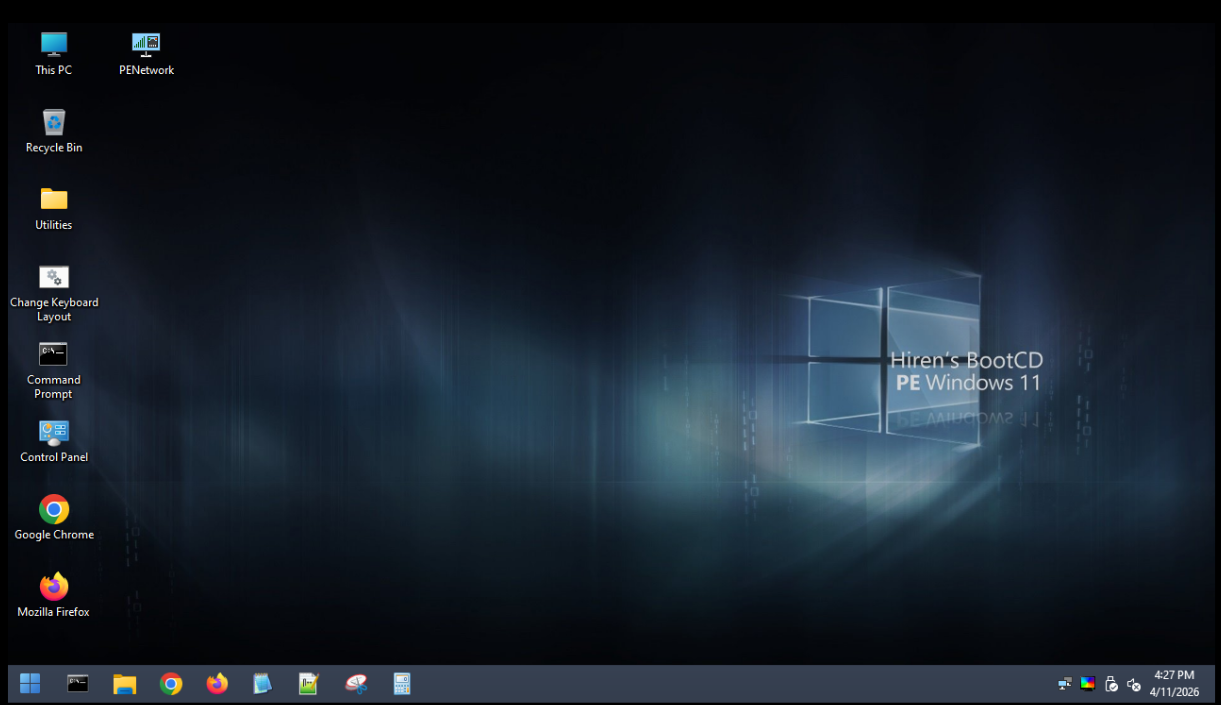
Task: Select the PENetwork desktop shortcut
Action: [x=146, y=54]
